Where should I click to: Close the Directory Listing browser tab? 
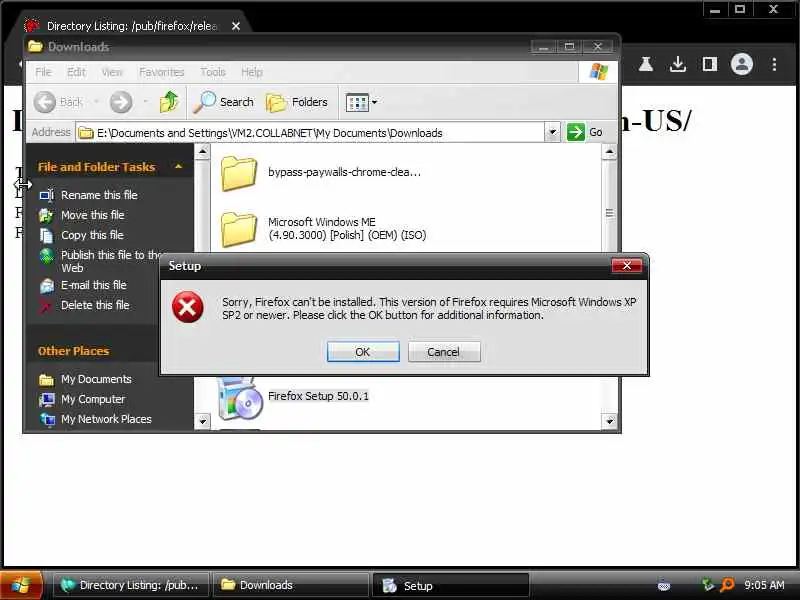[236, 26]
